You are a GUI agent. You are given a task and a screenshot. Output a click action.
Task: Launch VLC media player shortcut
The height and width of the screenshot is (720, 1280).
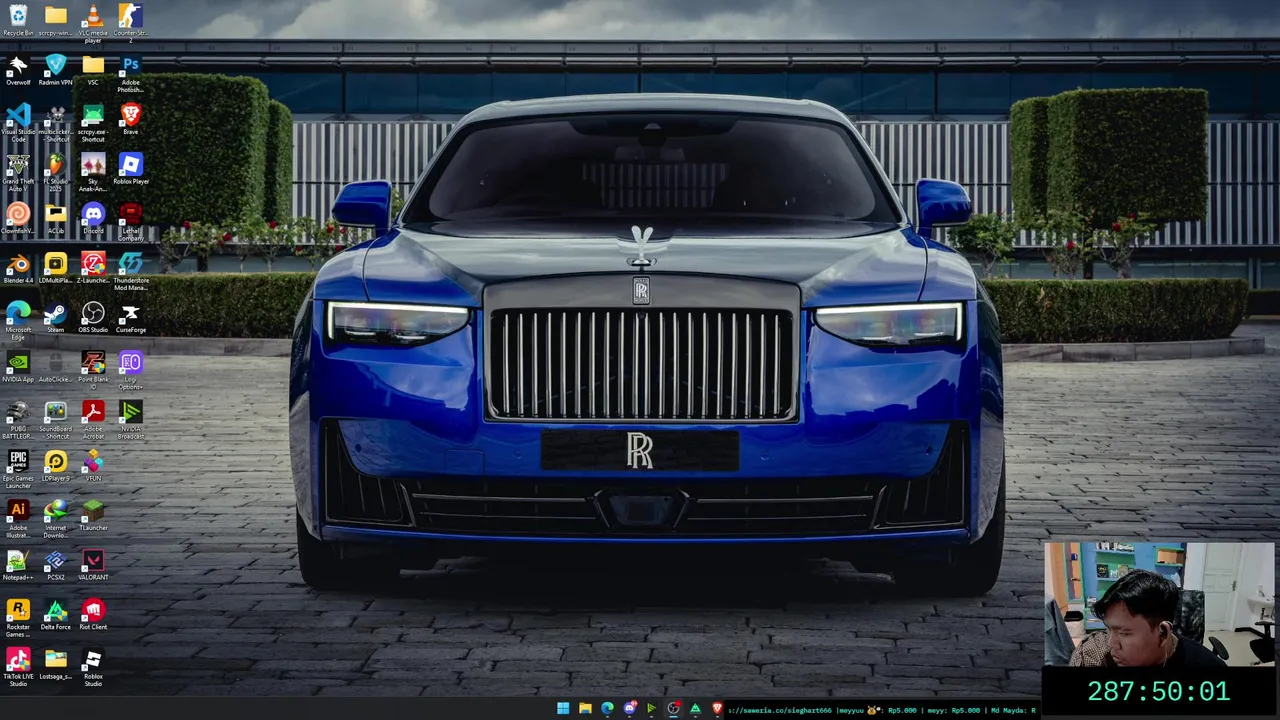coord(93,22)
